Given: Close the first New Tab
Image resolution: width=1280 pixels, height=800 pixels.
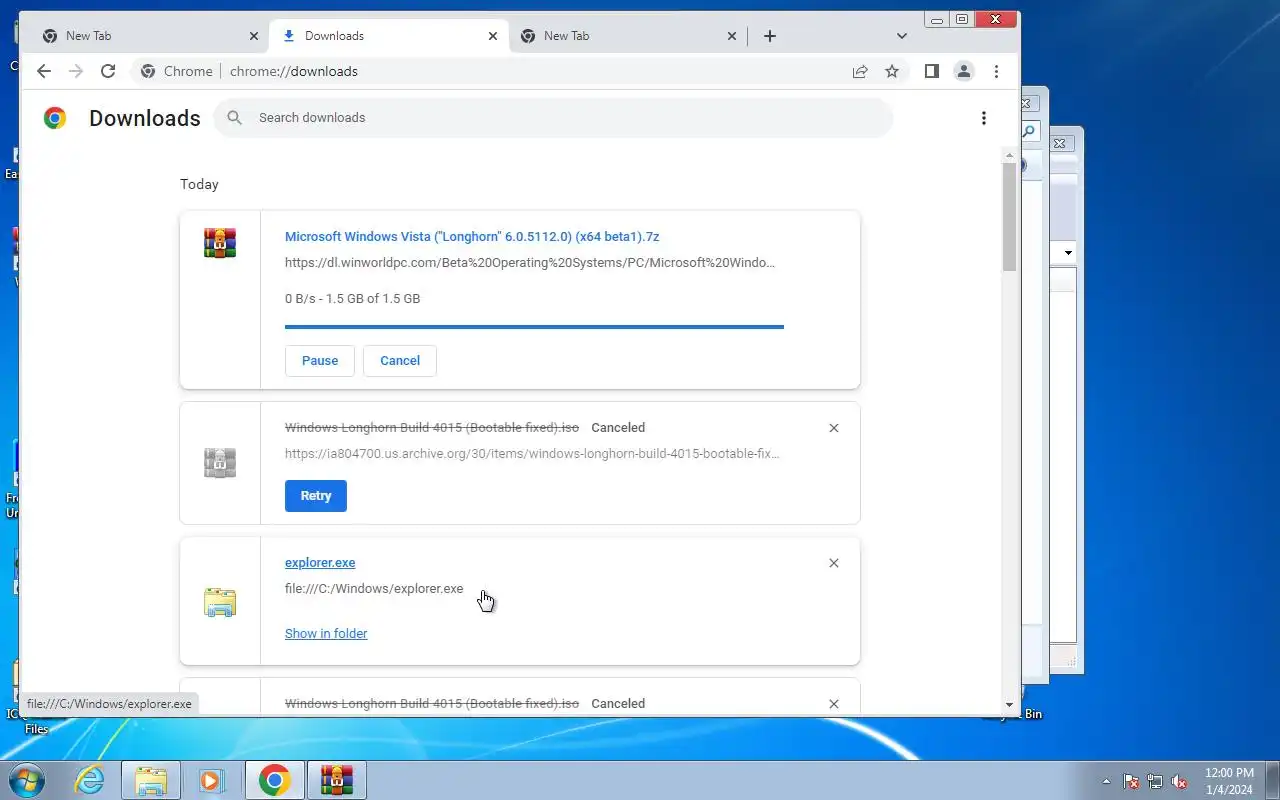Looking at the screenshot, I should [253, 36].
